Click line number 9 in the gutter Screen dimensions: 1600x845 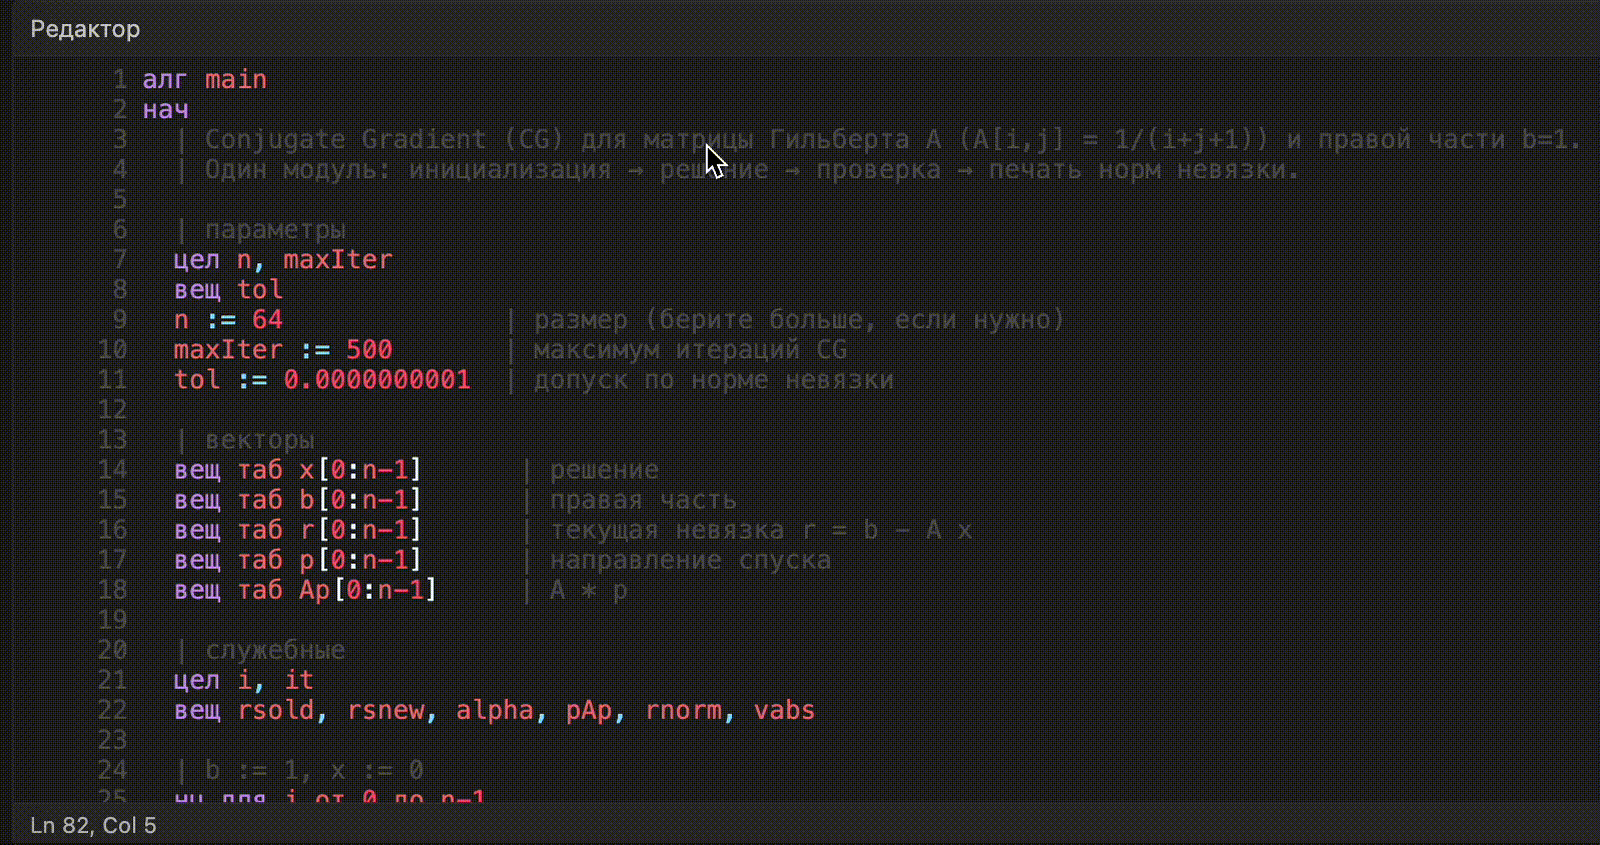[119, 319]
